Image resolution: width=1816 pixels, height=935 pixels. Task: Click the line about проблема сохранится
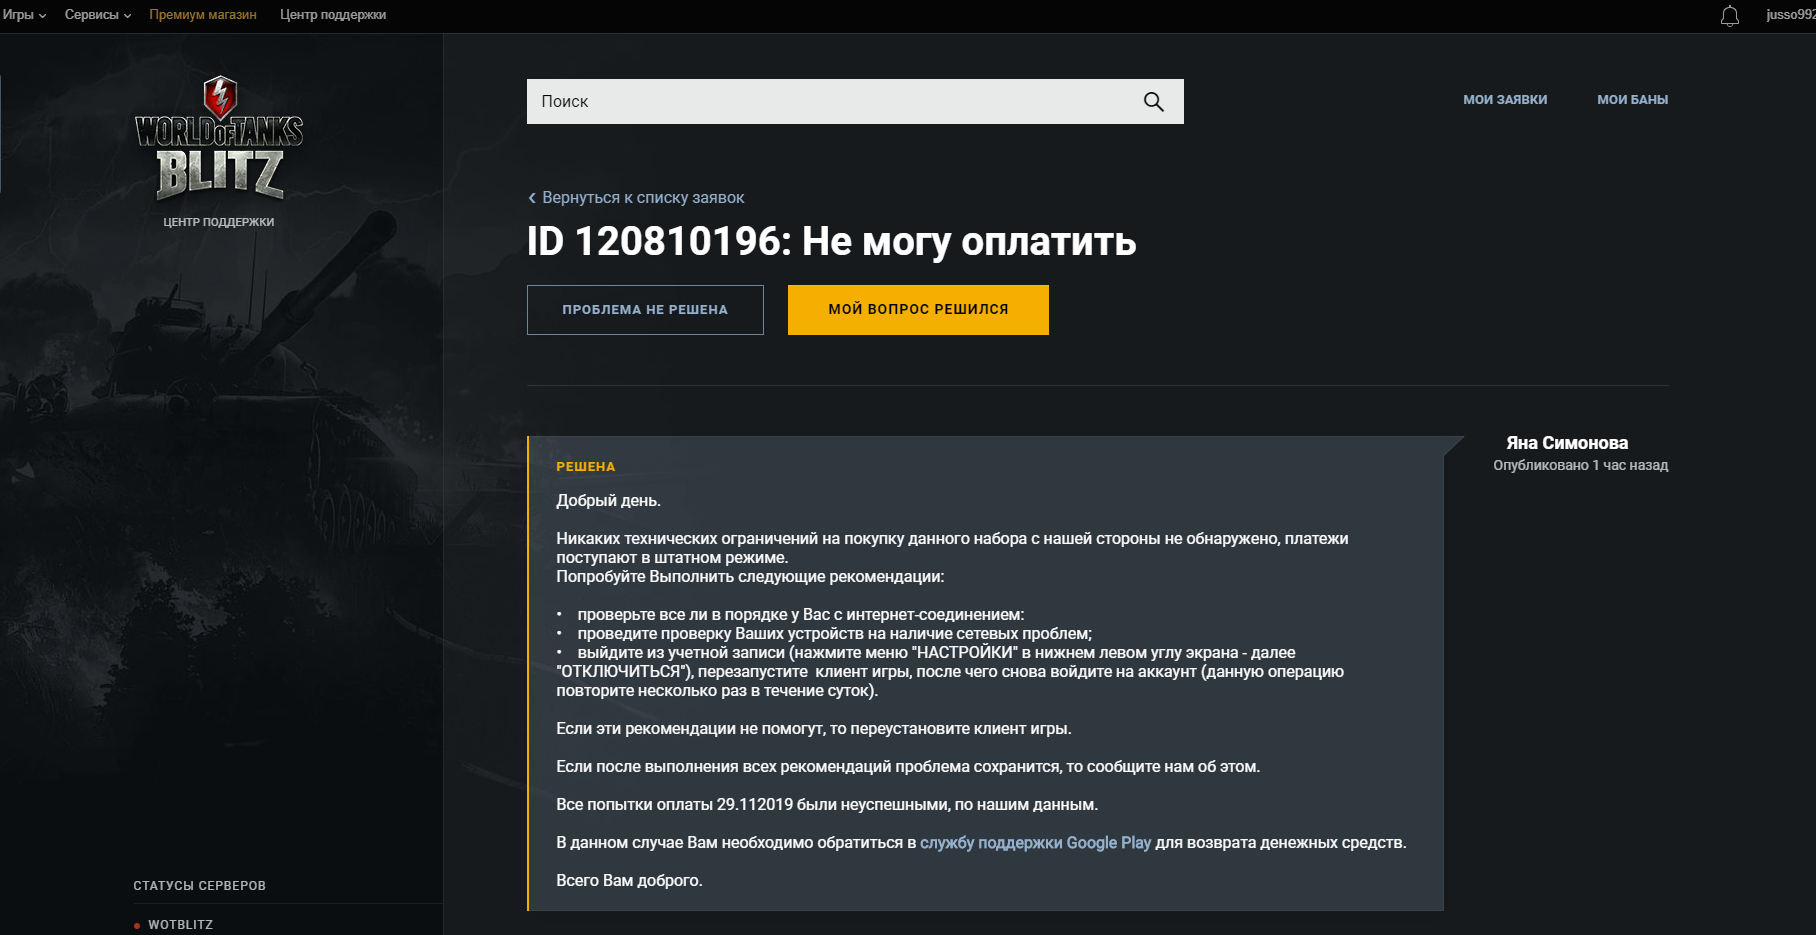tap(908, 767)
